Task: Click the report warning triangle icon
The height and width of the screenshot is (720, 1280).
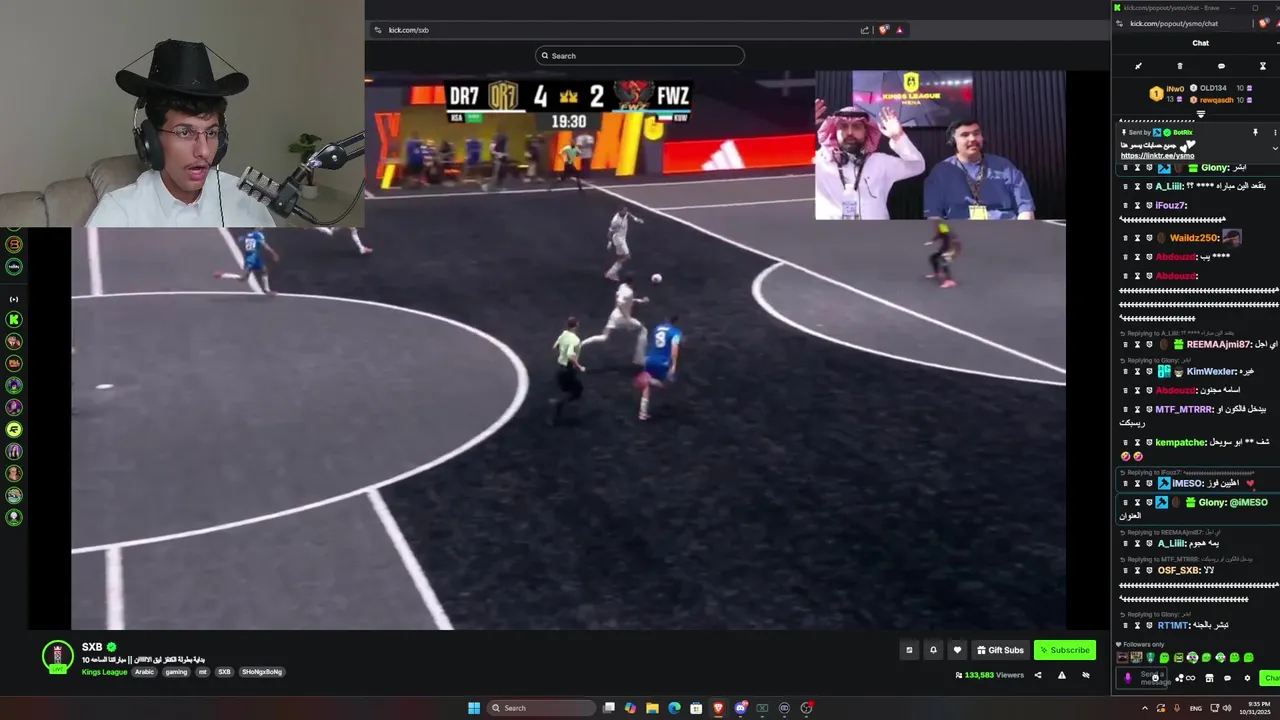Action: coord(1062,675)
